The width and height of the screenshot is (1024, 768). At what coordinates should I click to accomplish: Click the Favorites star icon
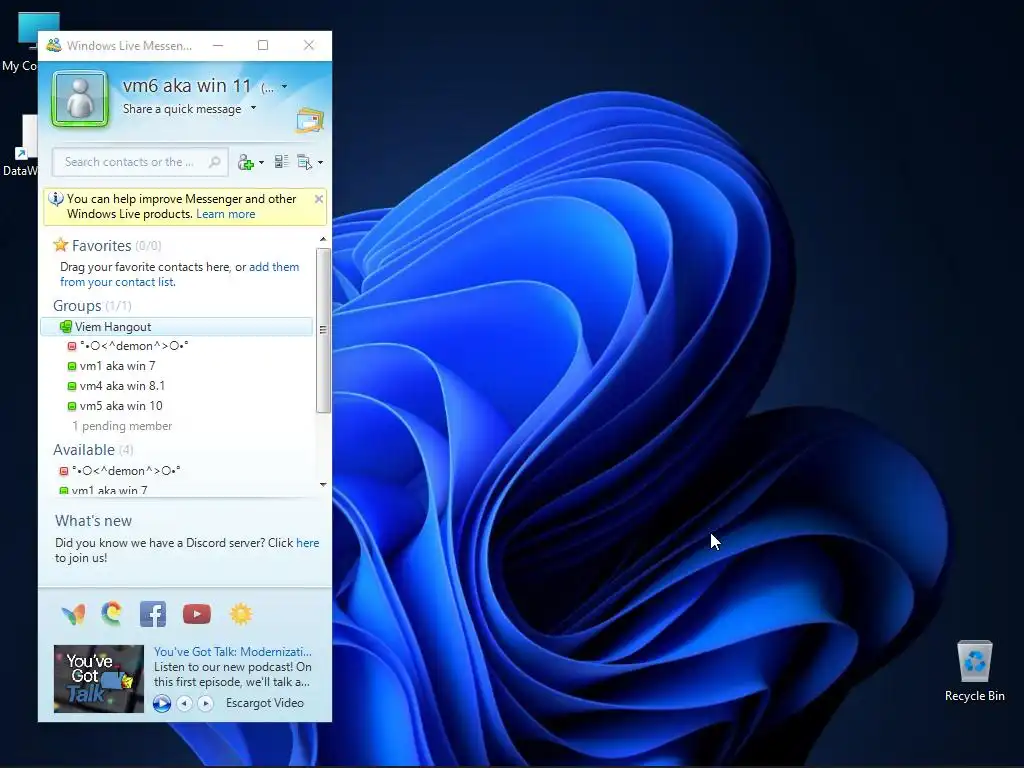(x=61, y=245)
